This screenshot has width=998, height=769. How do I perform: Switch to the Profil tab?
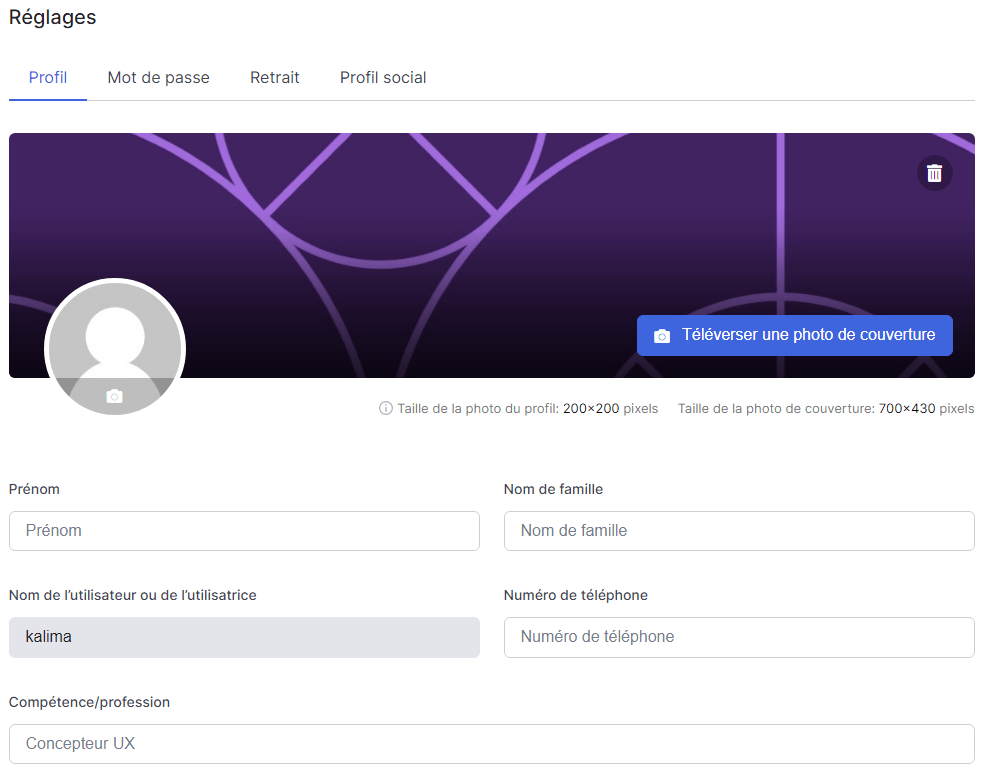(x=48, y=78)
